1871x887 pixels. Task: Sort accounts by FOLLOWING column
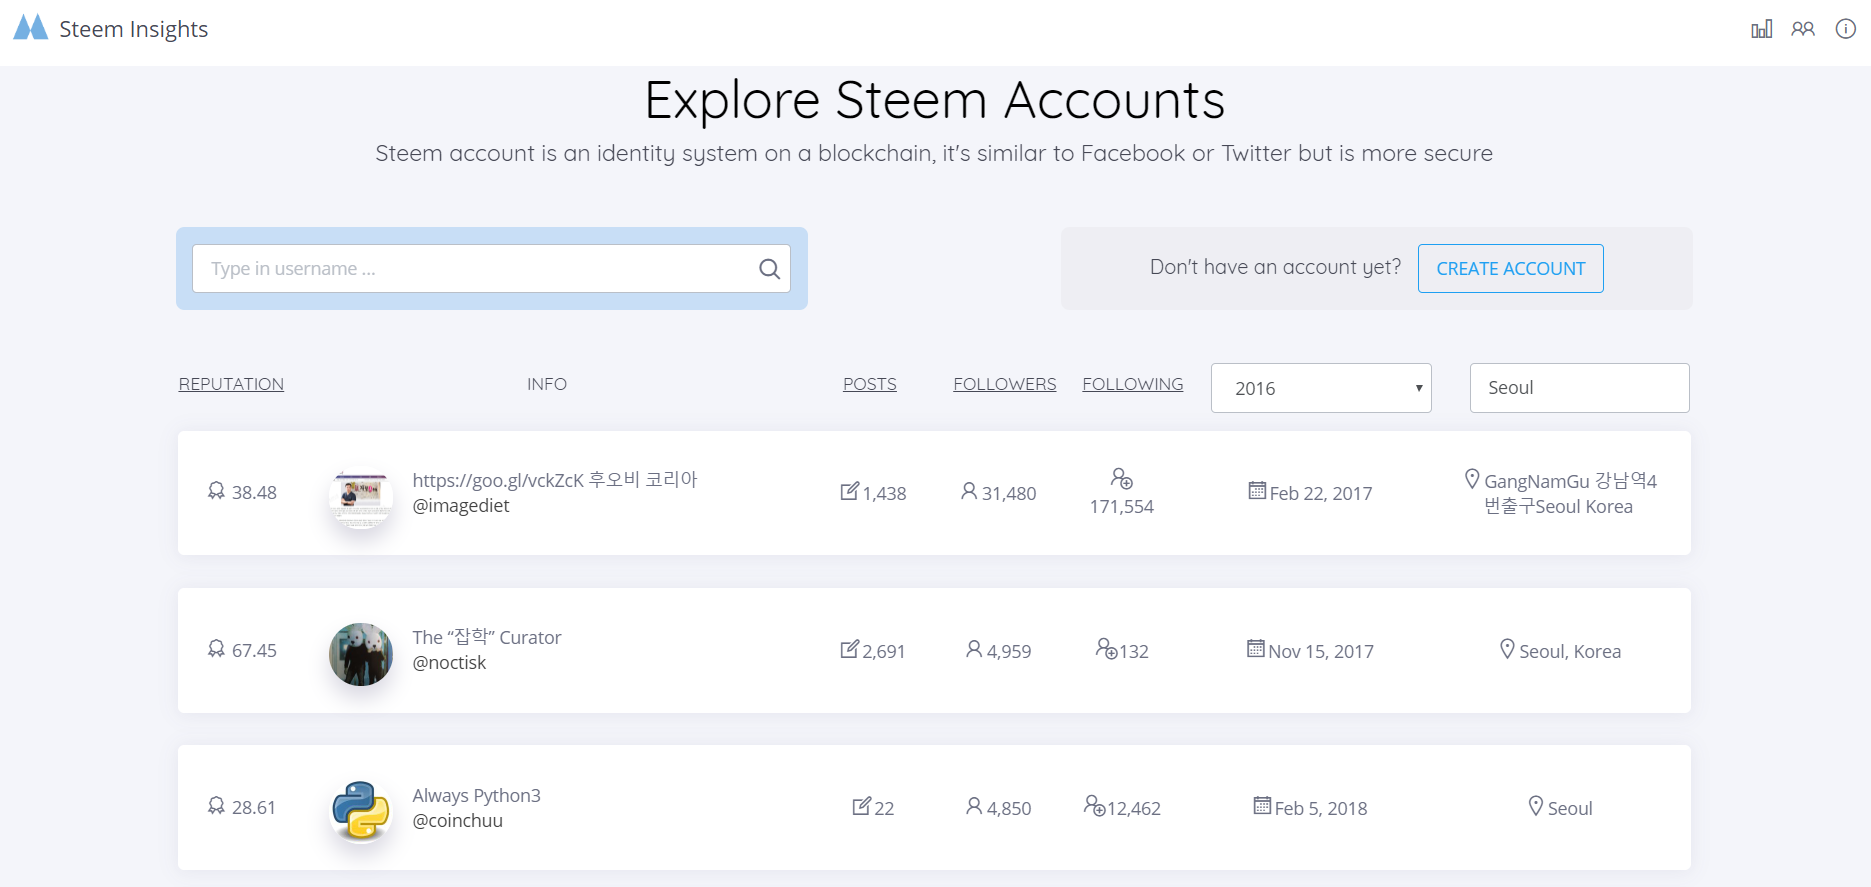point(1132,384)
